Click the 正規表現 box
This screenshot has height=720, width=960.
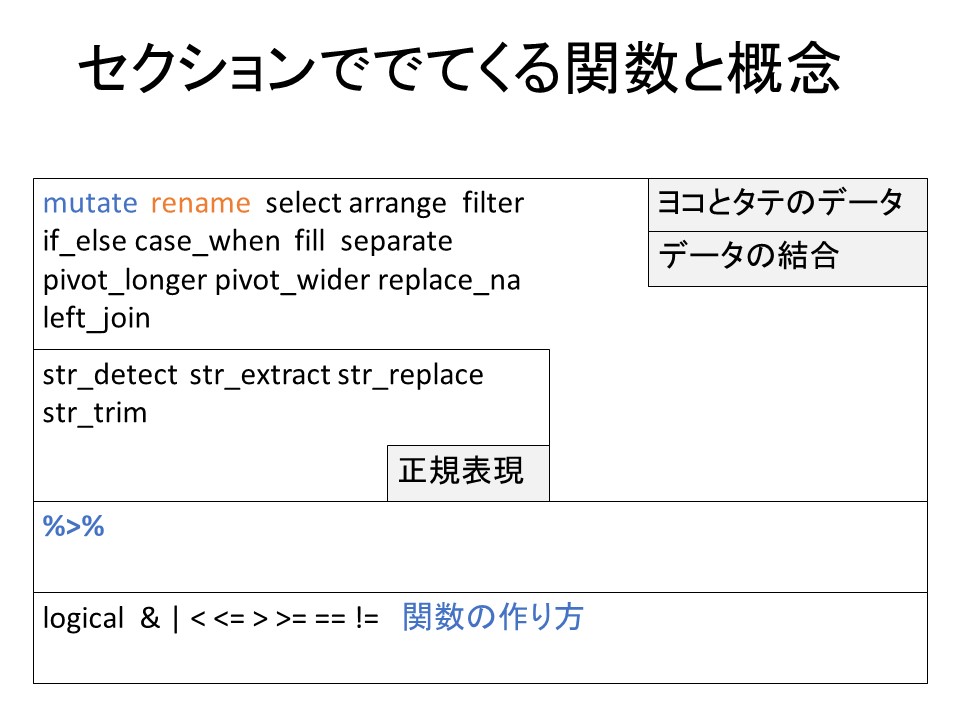[x=468, y=472]
